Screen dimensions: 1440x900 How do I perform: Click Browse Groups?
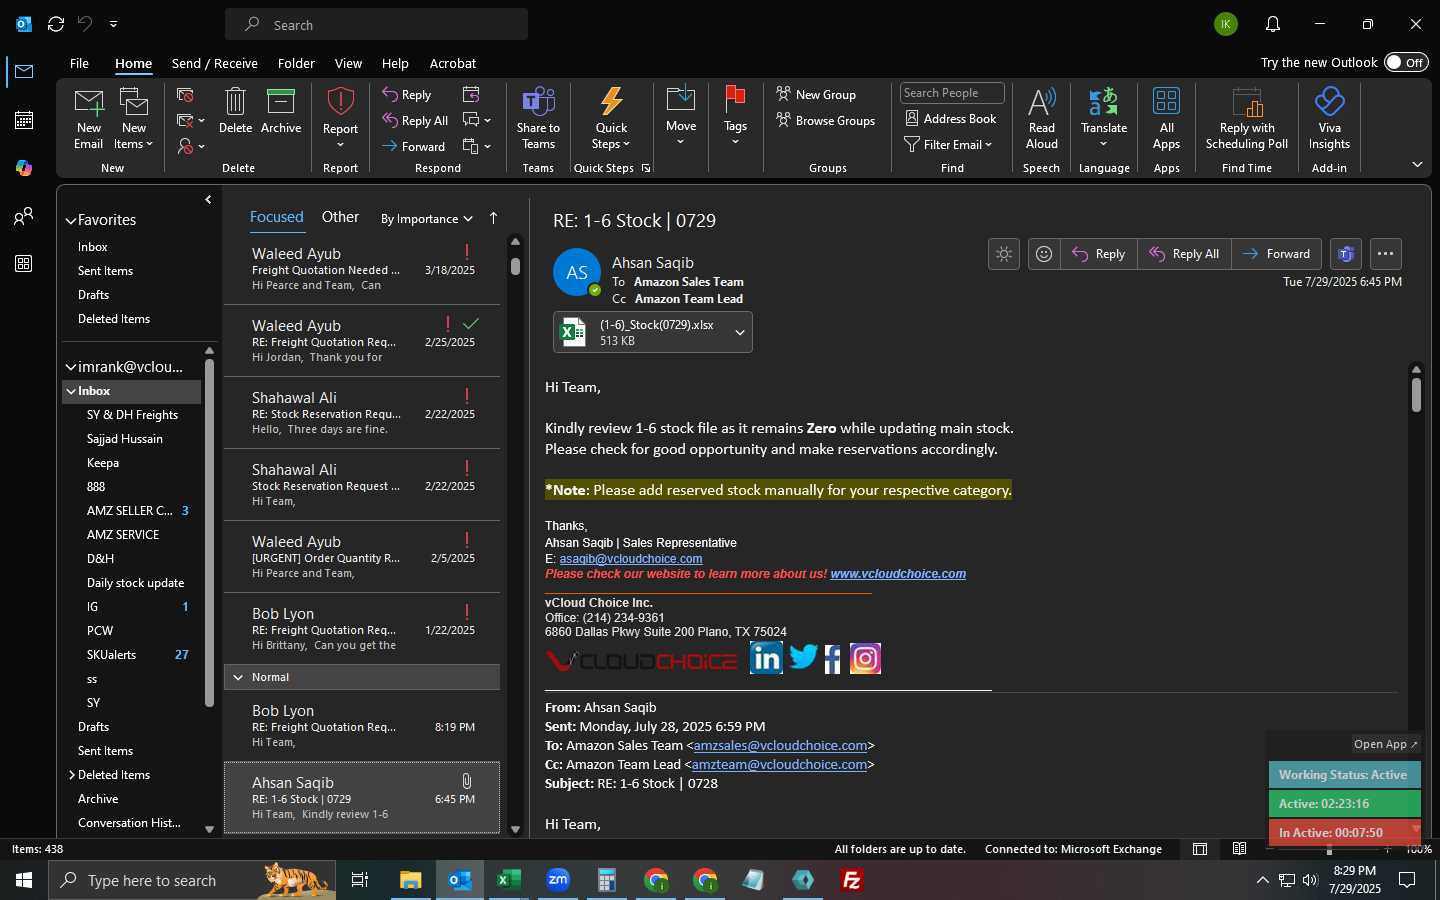pos(826,121)
